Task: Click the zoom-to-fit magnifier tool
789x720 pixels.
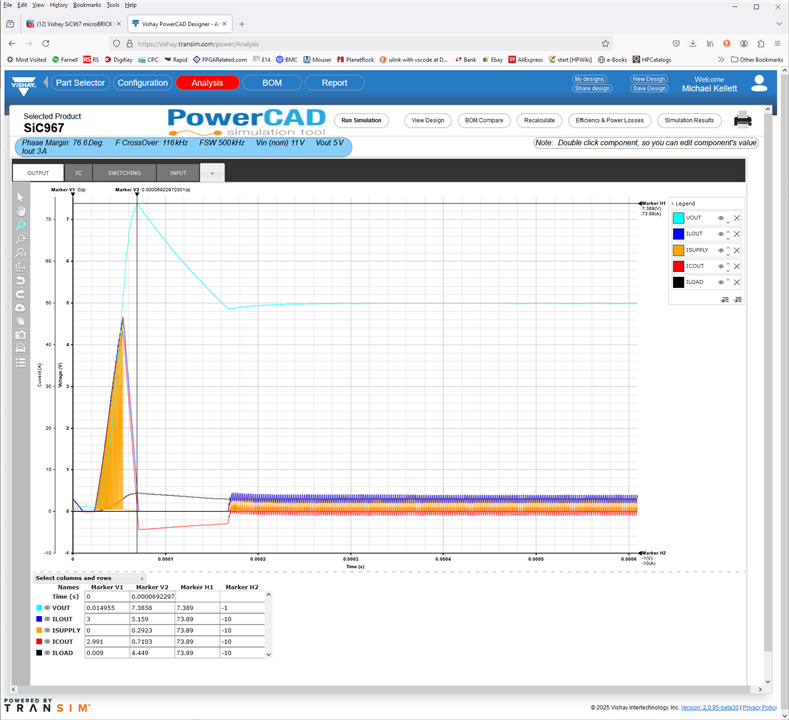Action: (x=20, y=253)
